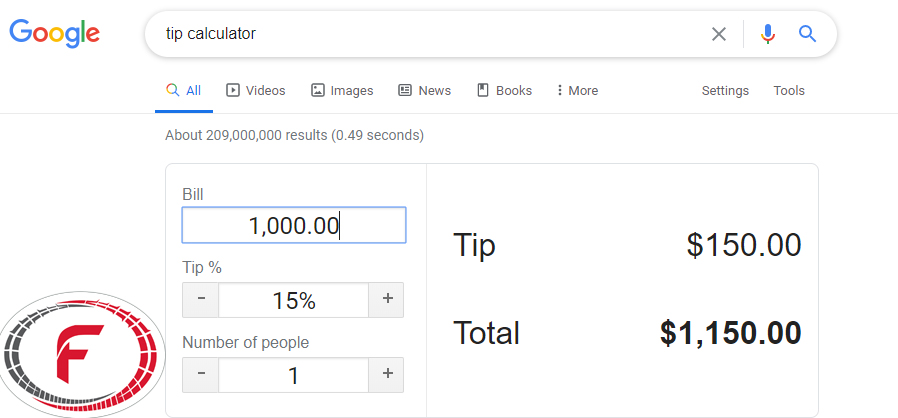Increase number of people with plus
The height and width of the screenshot is (418, 898).
point(386,375)
